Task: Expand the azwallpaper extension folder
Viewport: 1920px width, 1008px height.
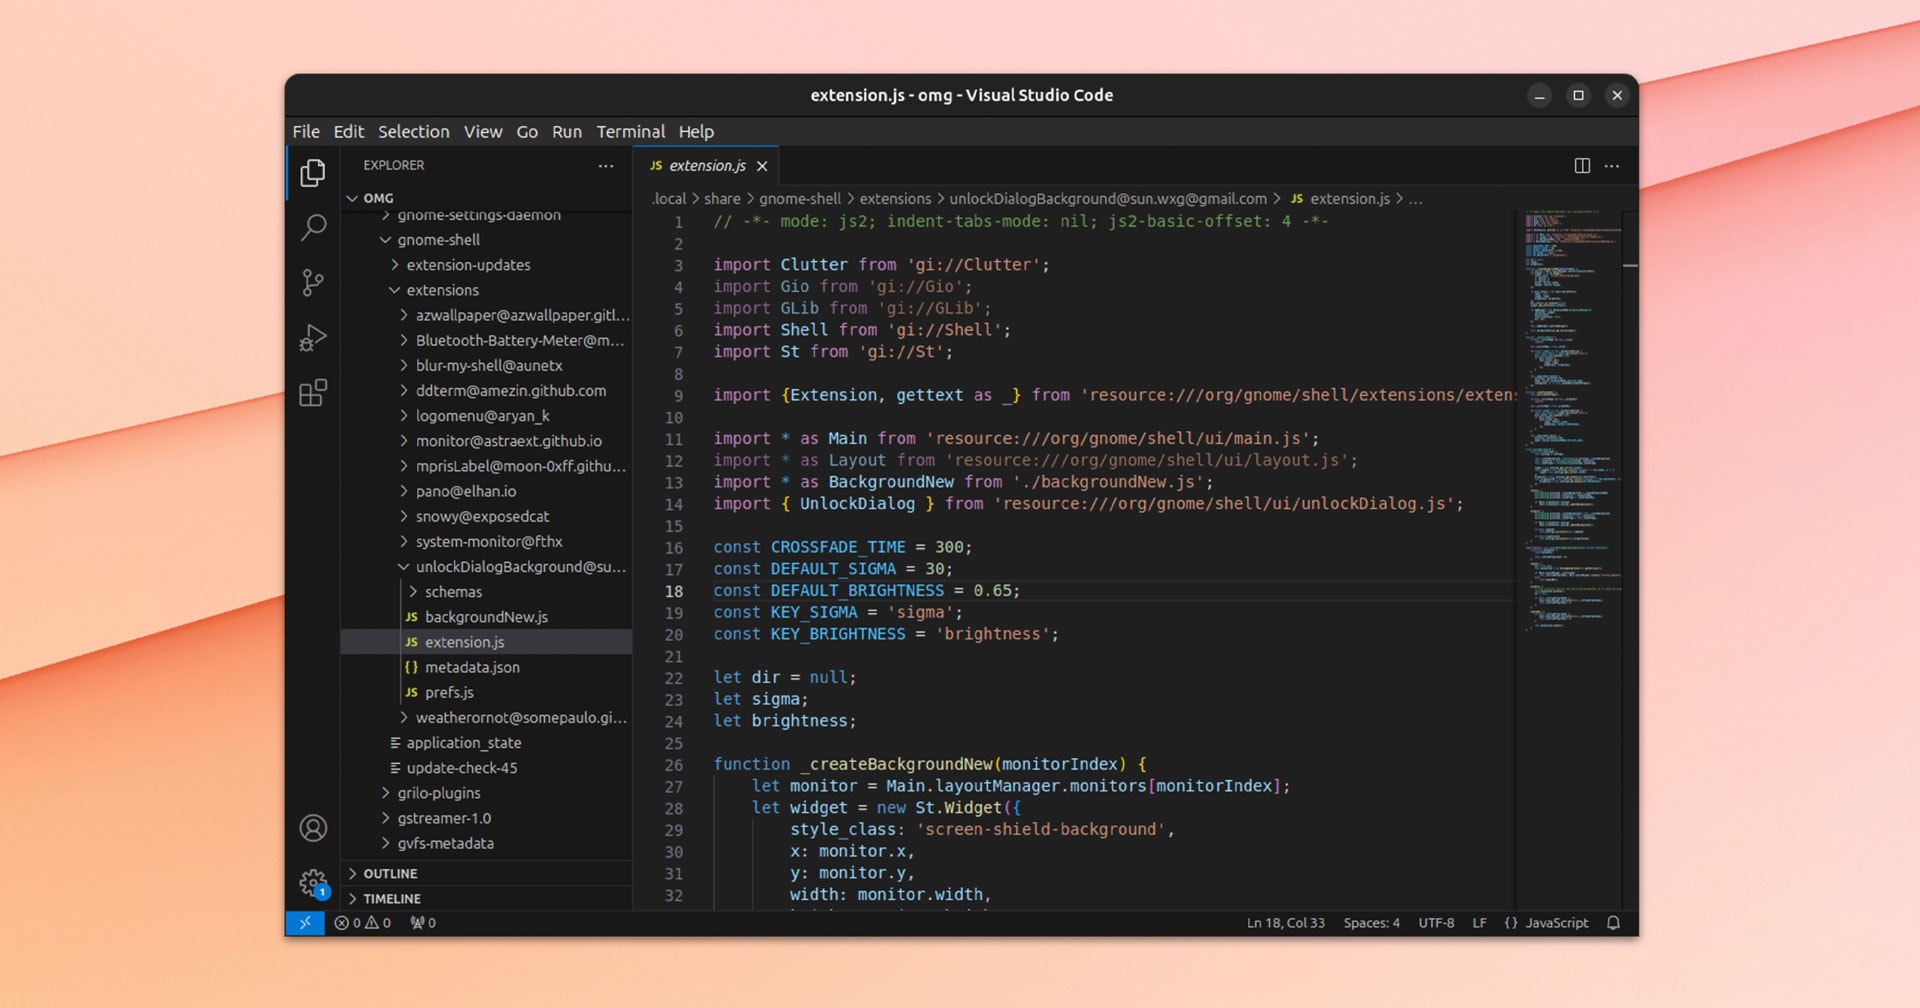Action: pyautogui.click(x=486, y=315)
